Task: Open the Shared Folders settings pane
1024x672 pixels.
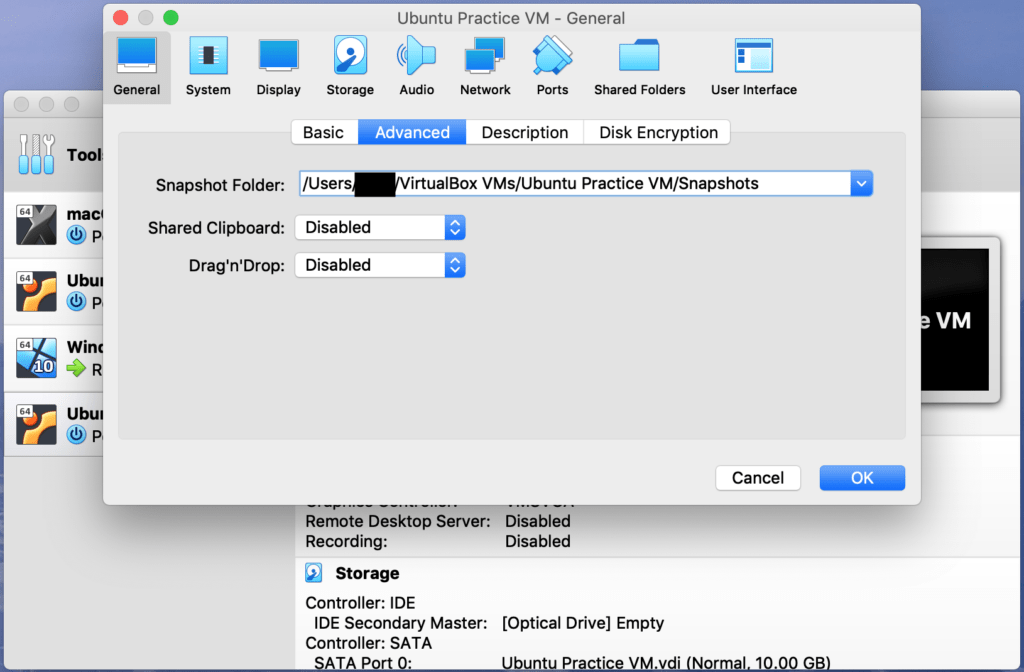Action: 639,68
